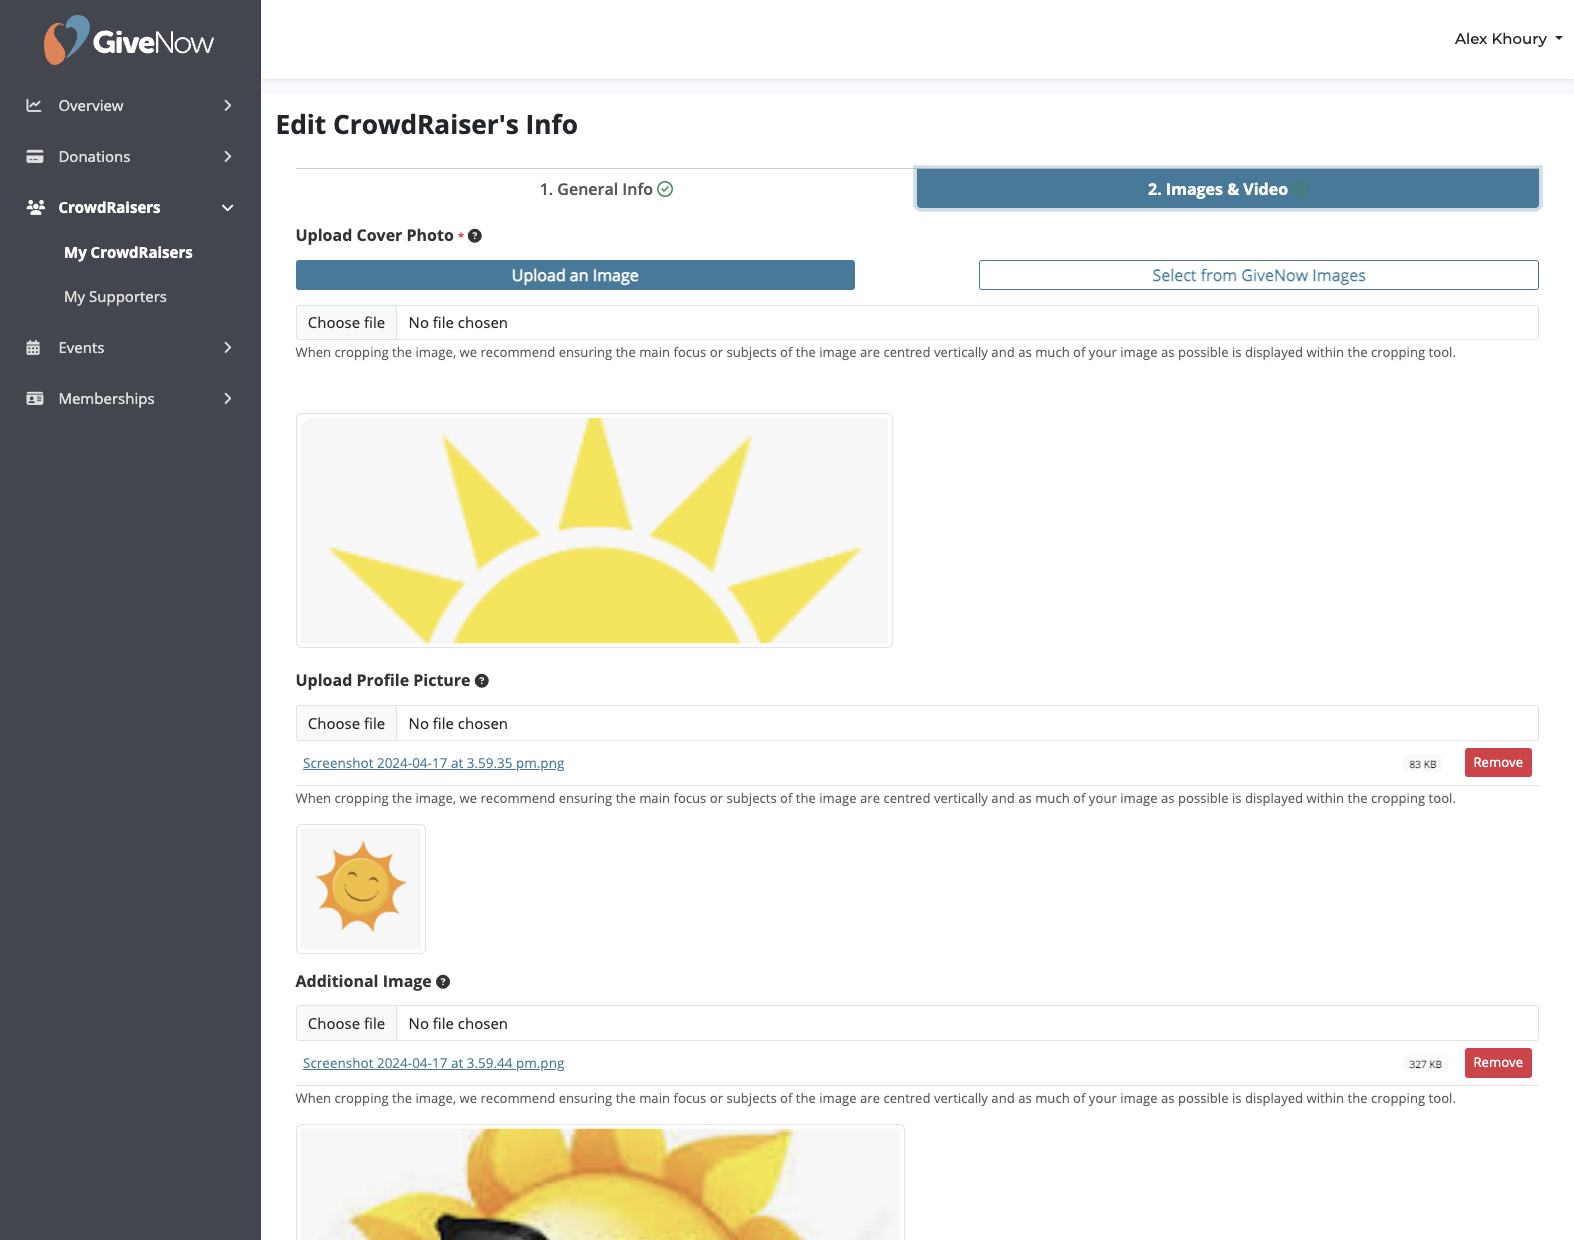
Task: Click the Donations card icon
Action: pyautogui.click(x=35, y=156)
